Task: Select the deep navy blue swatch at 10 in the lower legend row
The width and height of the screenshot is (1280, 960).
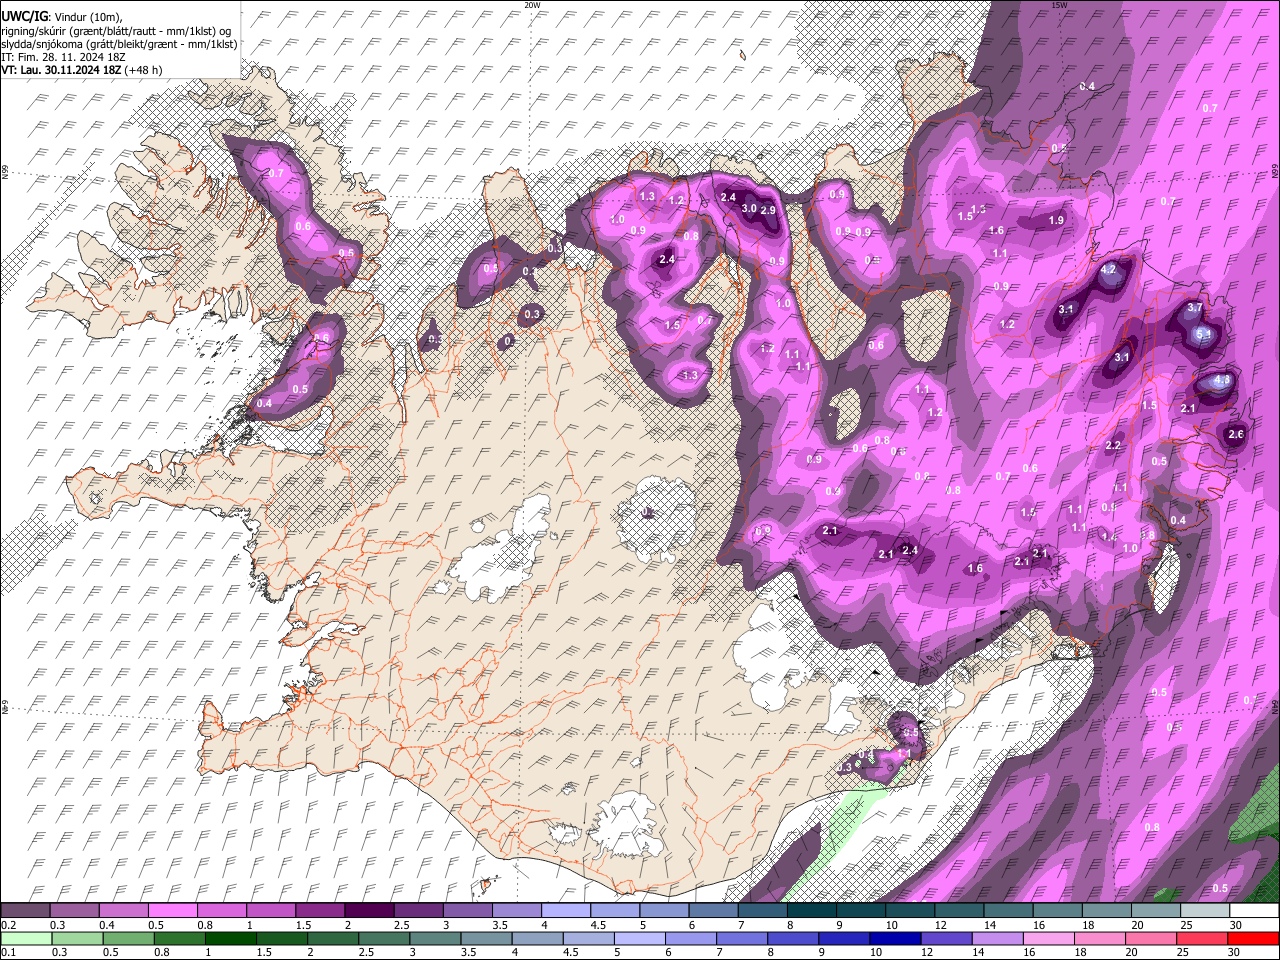Action: coord(895,939)
